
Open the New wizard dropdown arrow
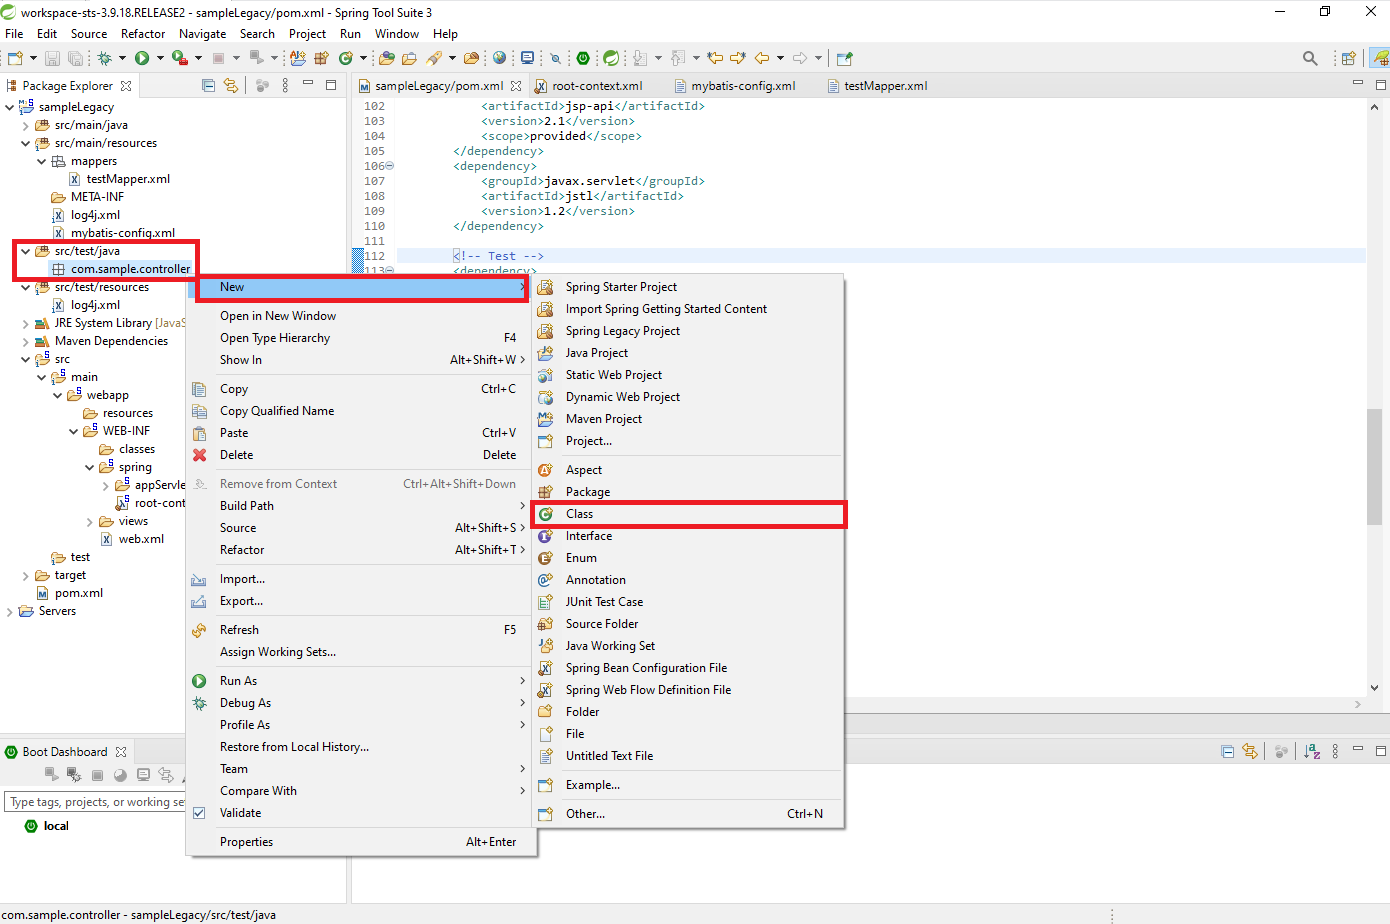tap(32, 58)
